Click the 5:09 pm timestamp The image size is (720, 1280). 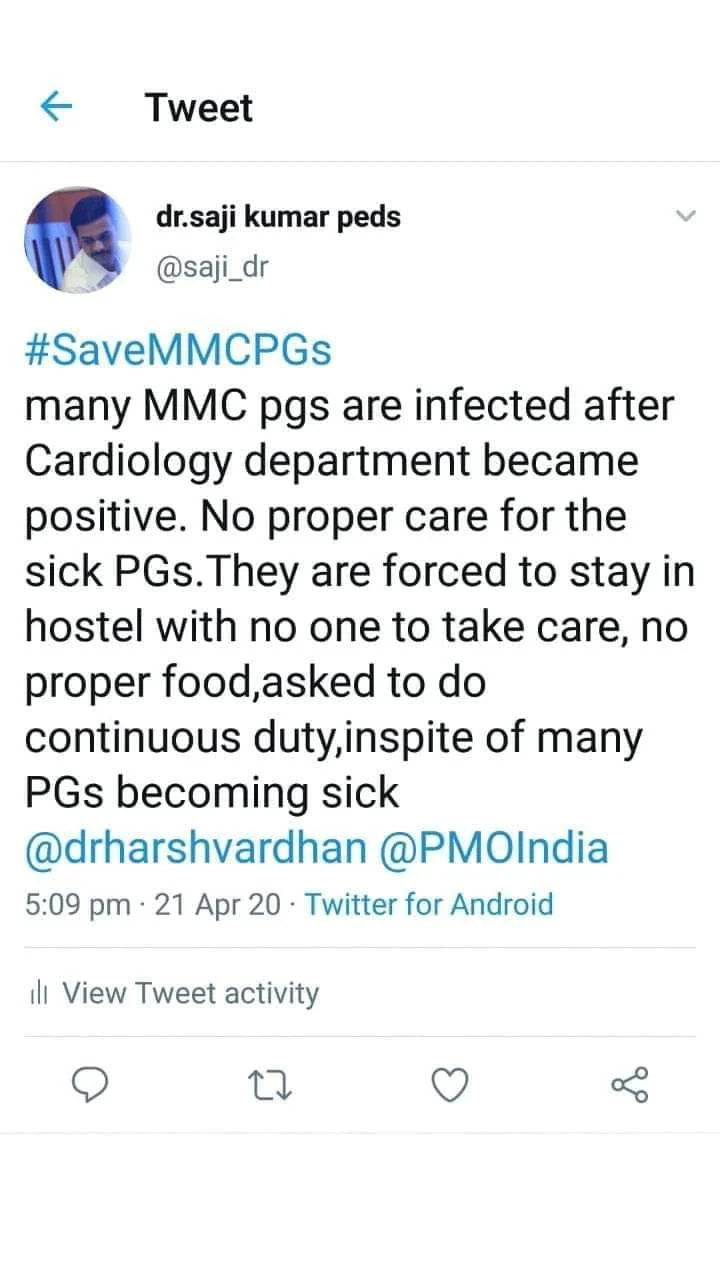tap(77, 905)
